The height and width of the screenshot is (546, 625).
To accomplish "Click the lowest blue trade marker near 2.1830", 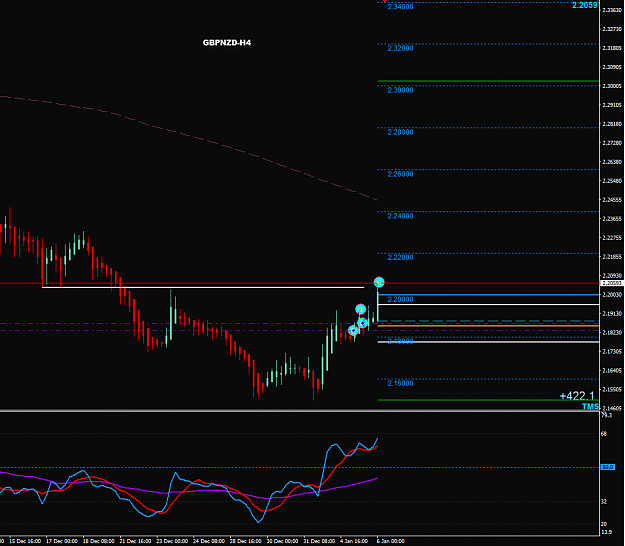I will point(353,330).
